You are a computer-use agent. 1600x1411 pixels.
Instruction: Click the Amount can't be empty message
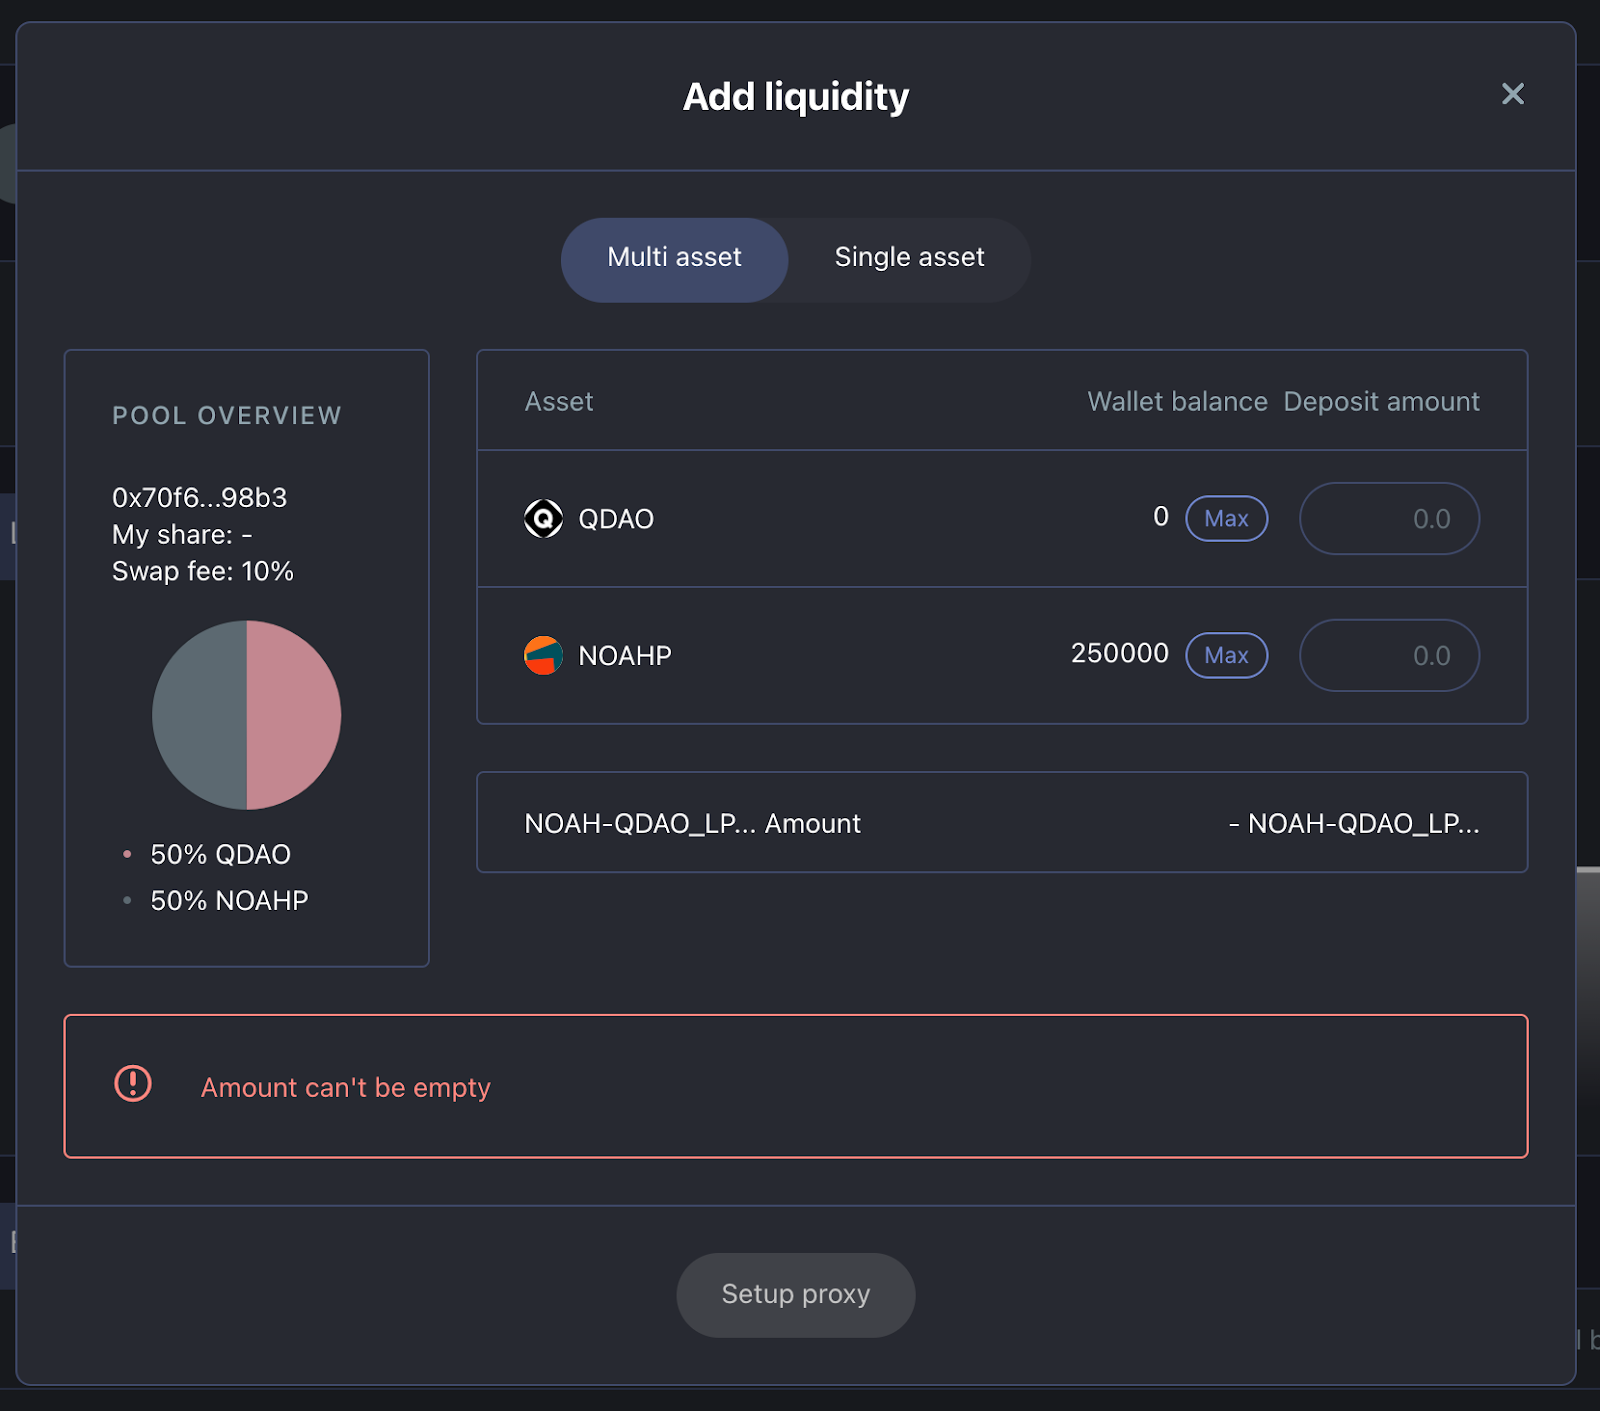345,1087
